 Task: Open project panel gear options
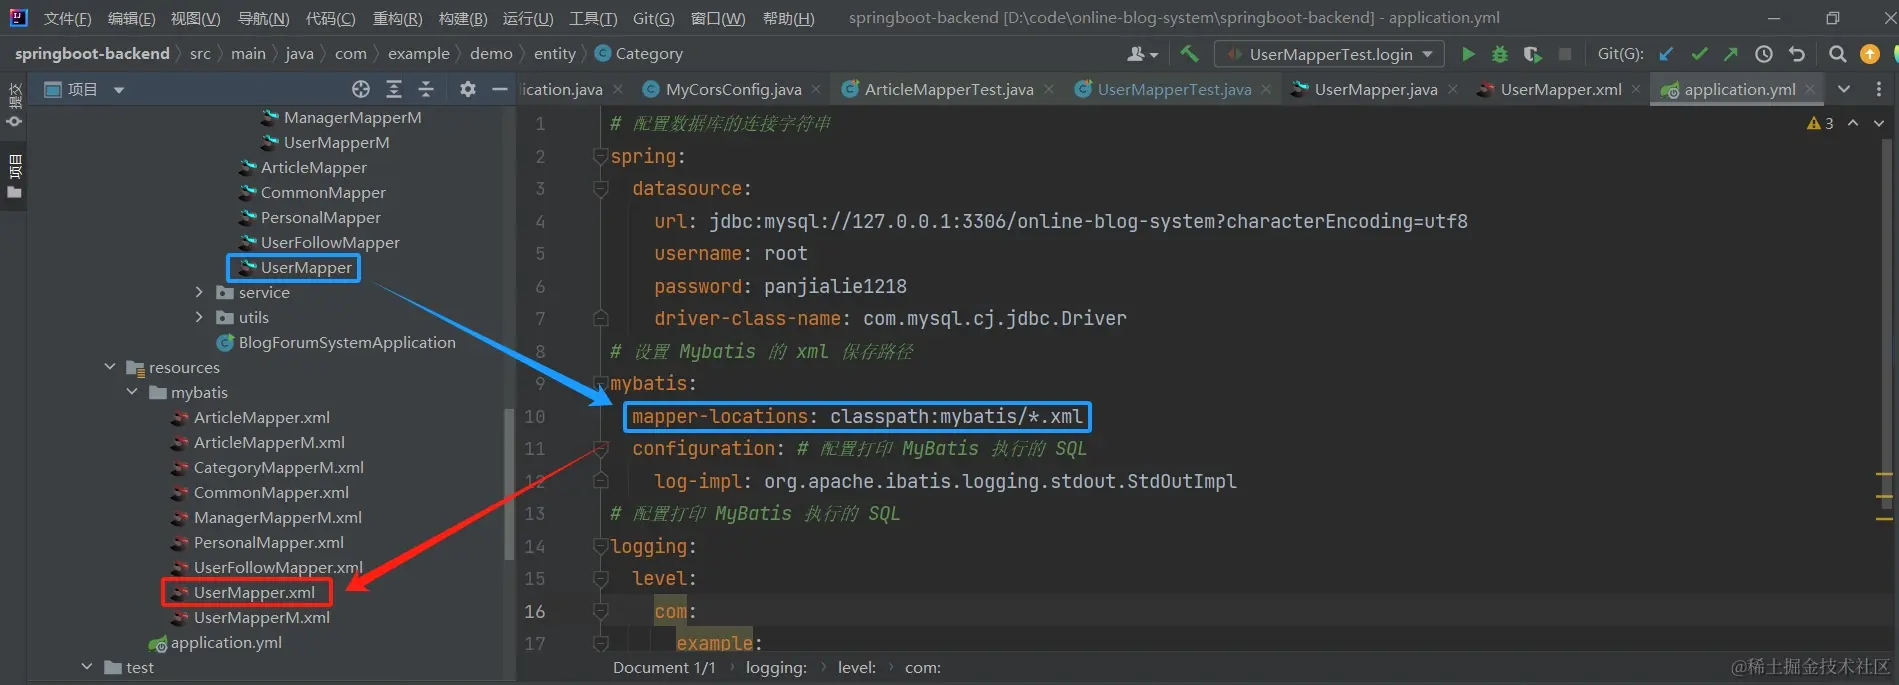pyautogui.click(x=467, y=89)
